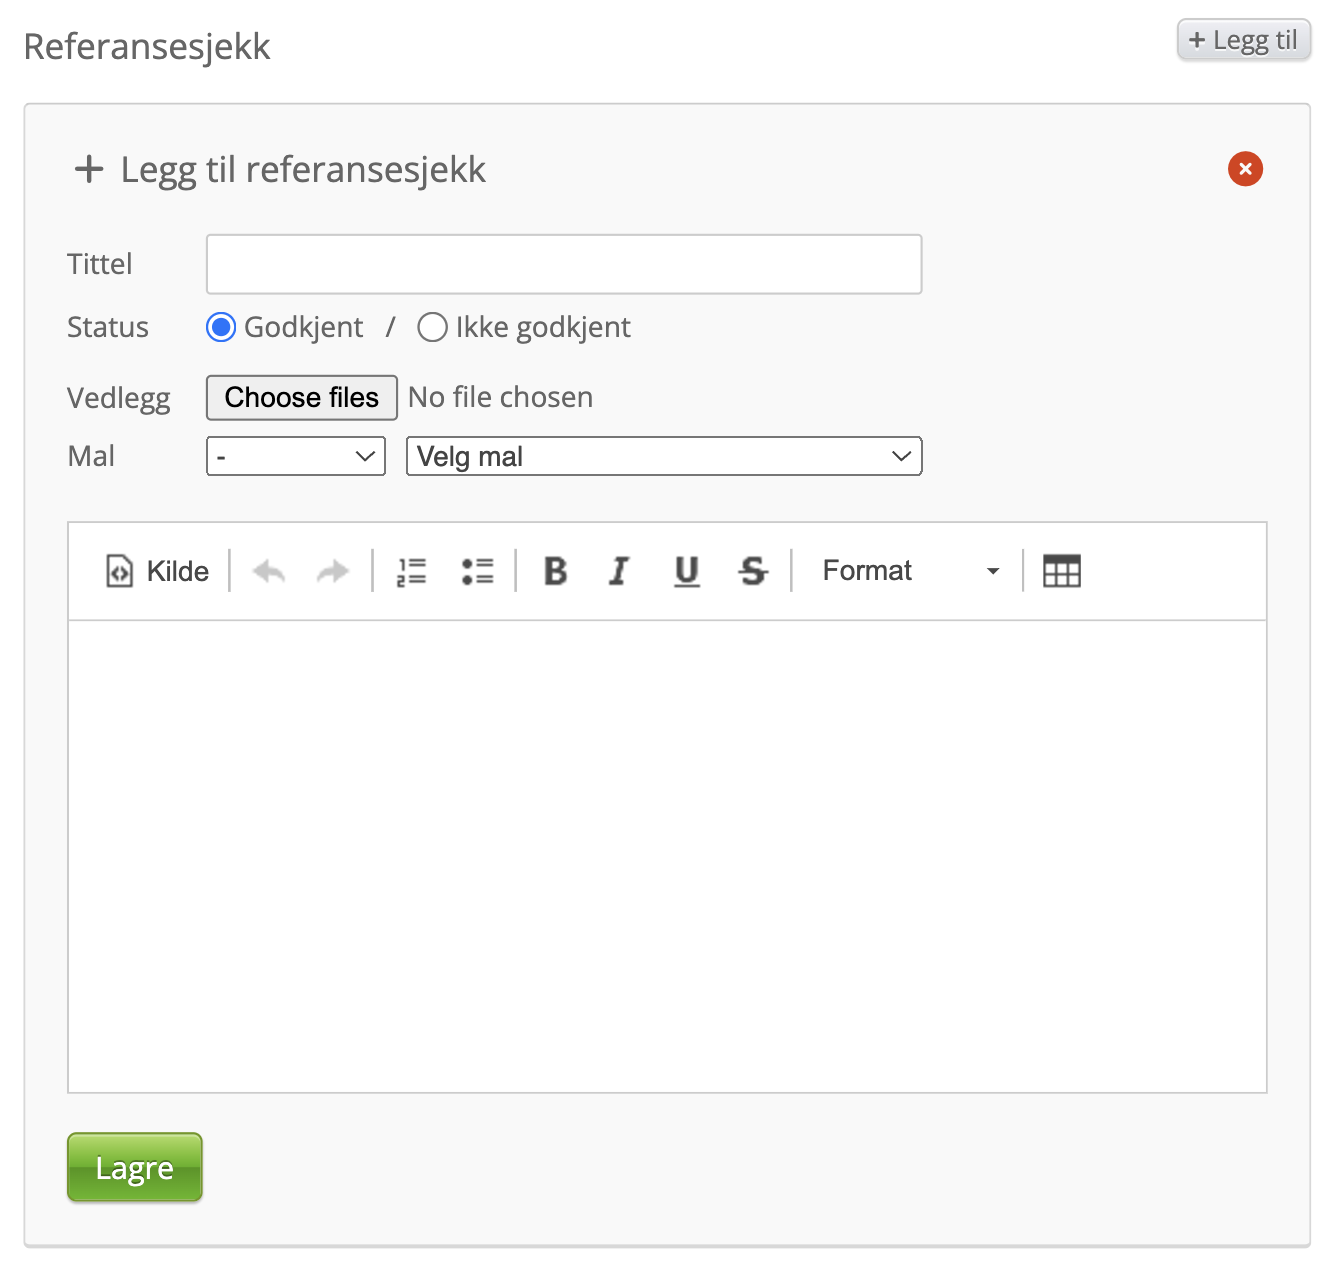Click Choose files for Vedlegg

(x=302, y=398)
